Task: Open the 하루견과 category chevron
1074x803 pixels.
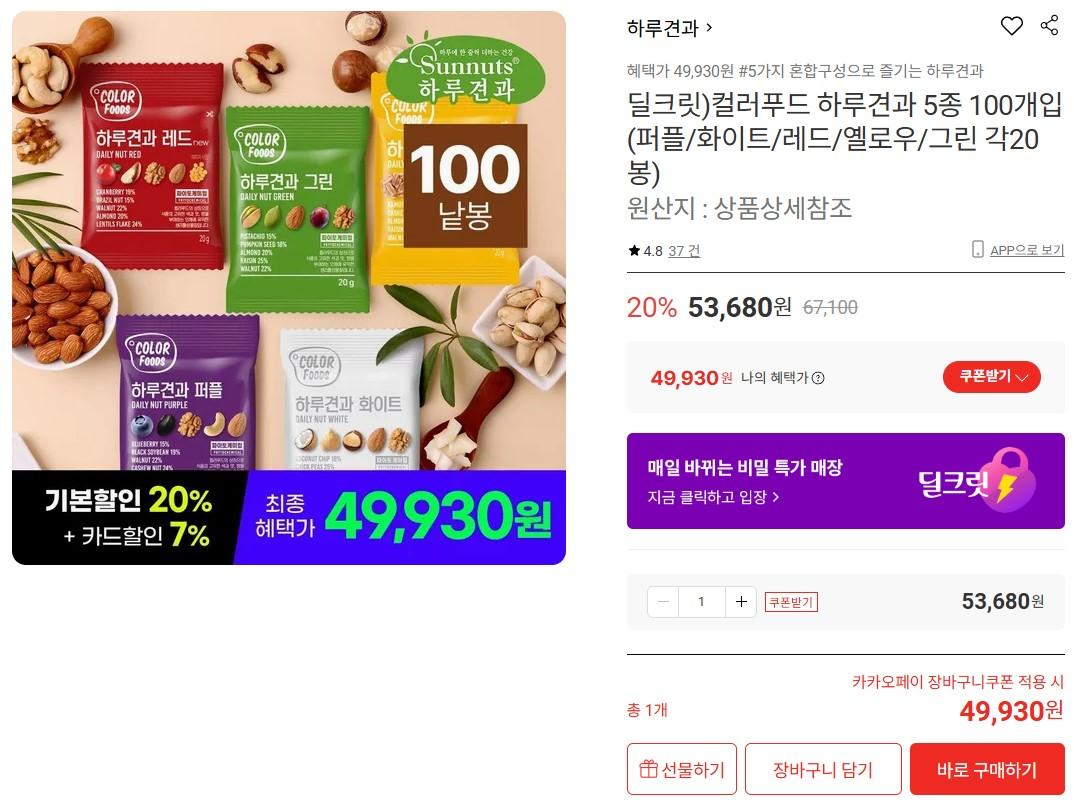Action: point(709,27)
